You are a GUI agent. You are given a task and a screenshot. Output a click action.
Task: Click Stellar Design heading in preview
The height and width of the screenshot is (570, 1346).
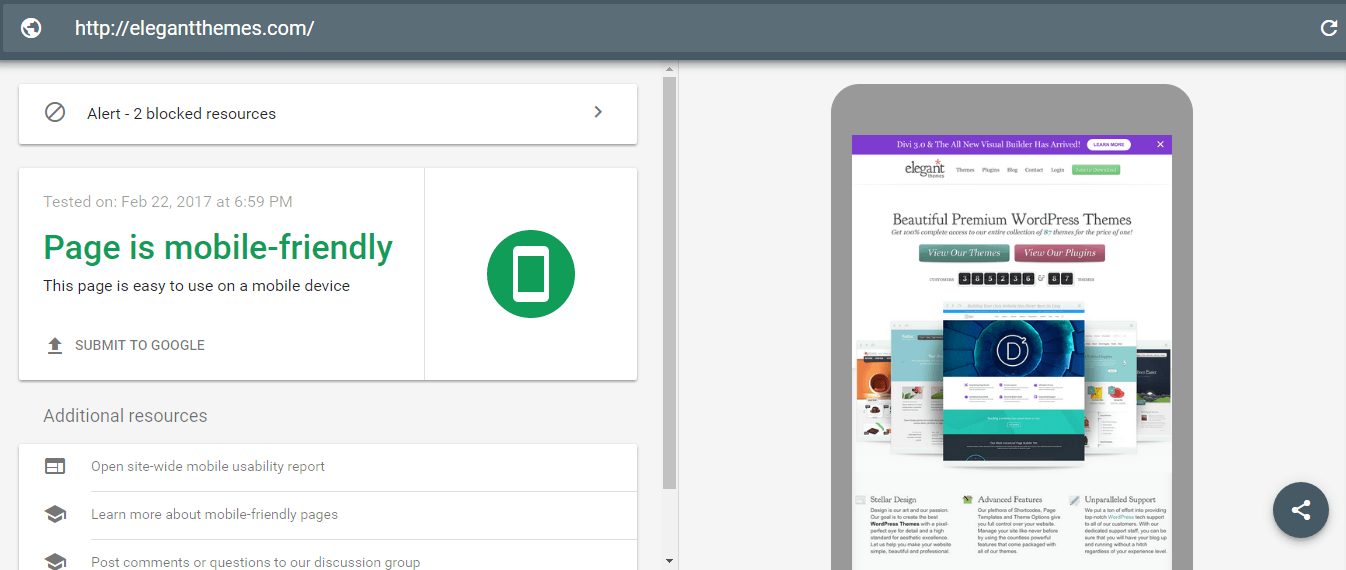(x=893, y=499)
